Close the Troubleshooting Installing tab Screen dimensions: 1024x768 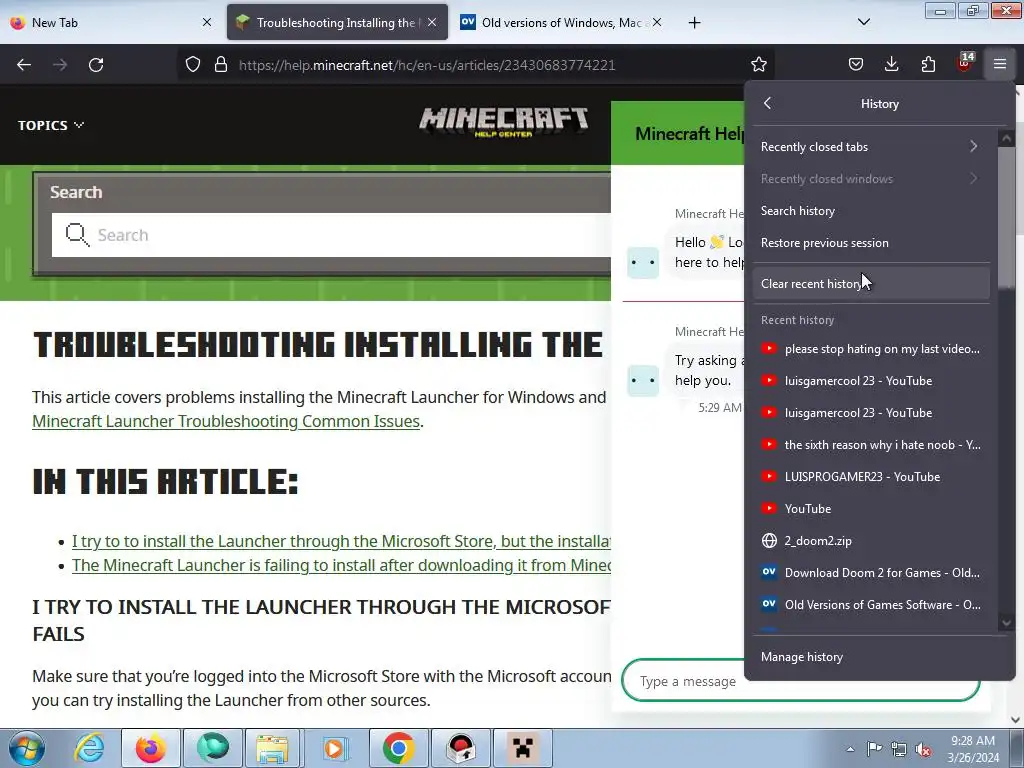point(432,22)
